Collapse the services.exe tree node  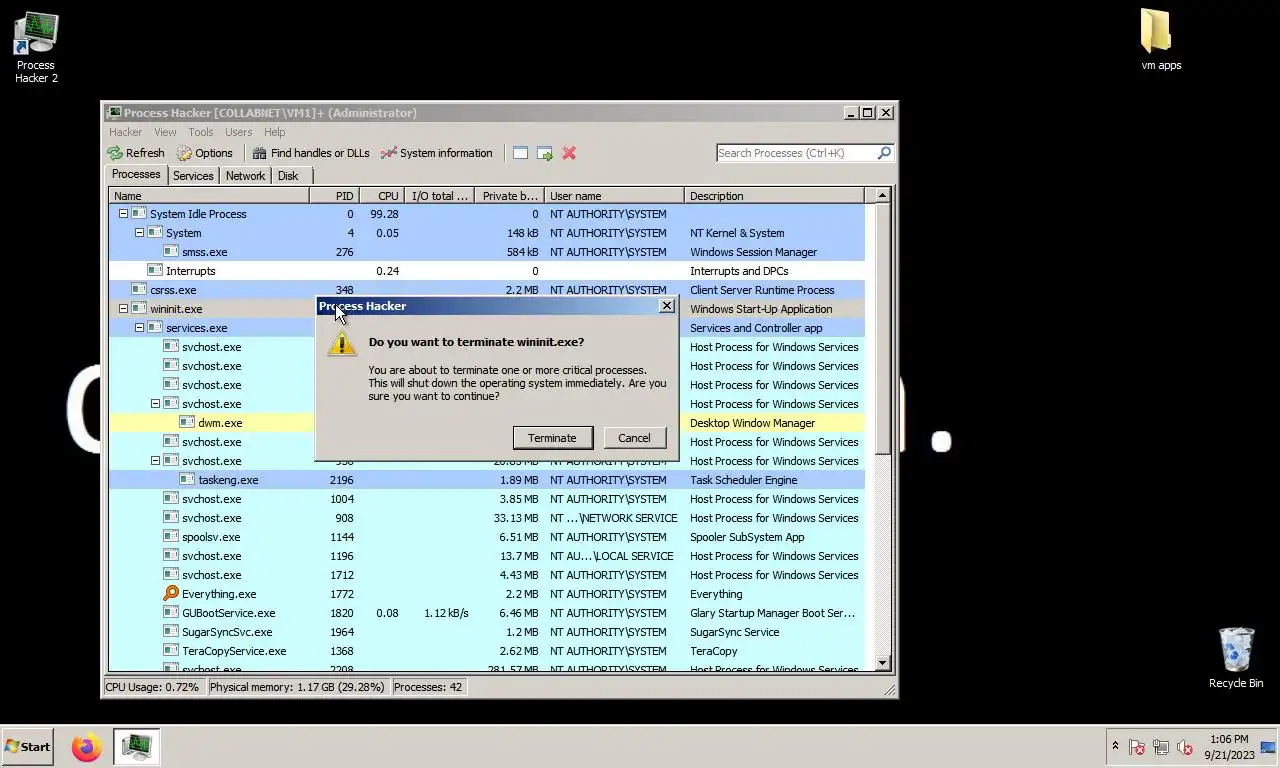point(139,328)
